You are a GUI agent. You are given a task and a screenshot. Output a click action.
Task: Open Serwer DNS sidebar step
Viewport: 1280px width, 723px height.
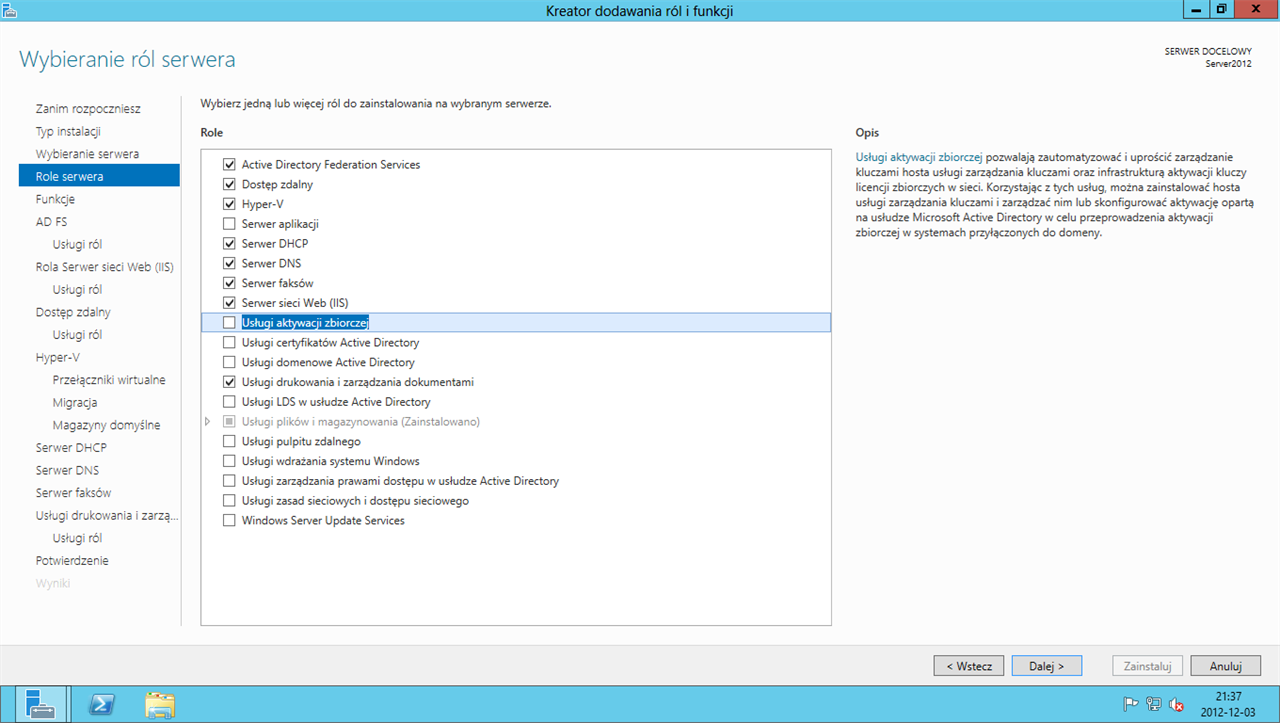[67, 470]
